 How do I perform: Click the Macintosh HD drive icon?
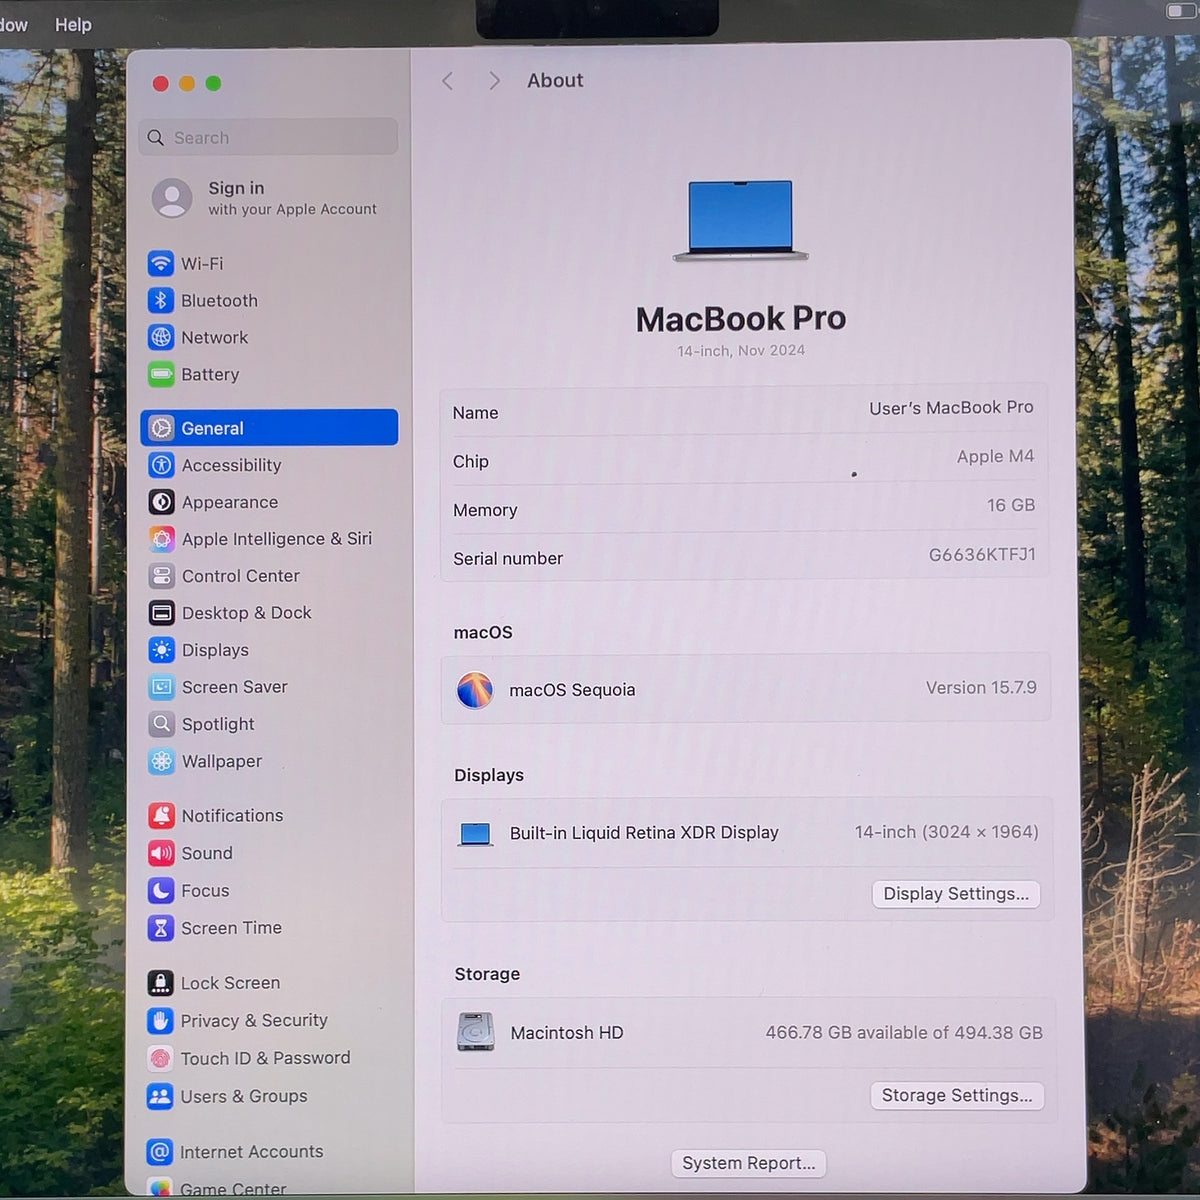[476, 1032]
